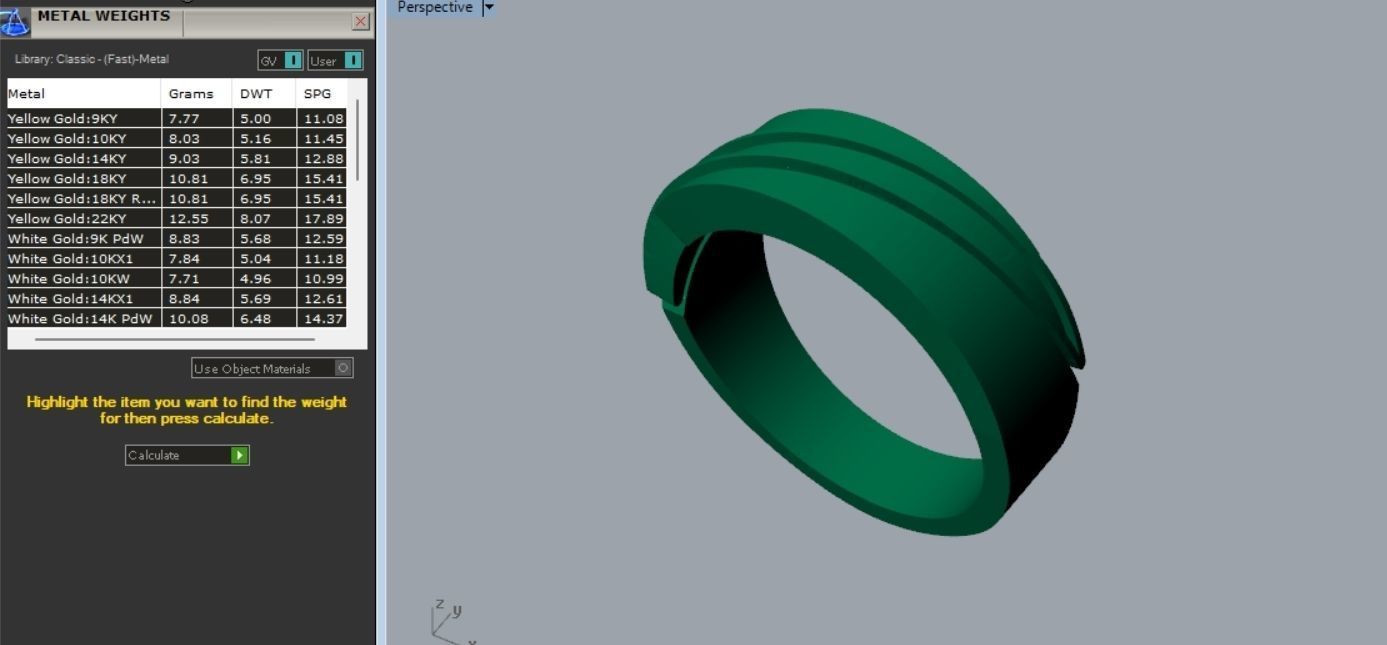Click the 12.55 grams value

[188, 218]
